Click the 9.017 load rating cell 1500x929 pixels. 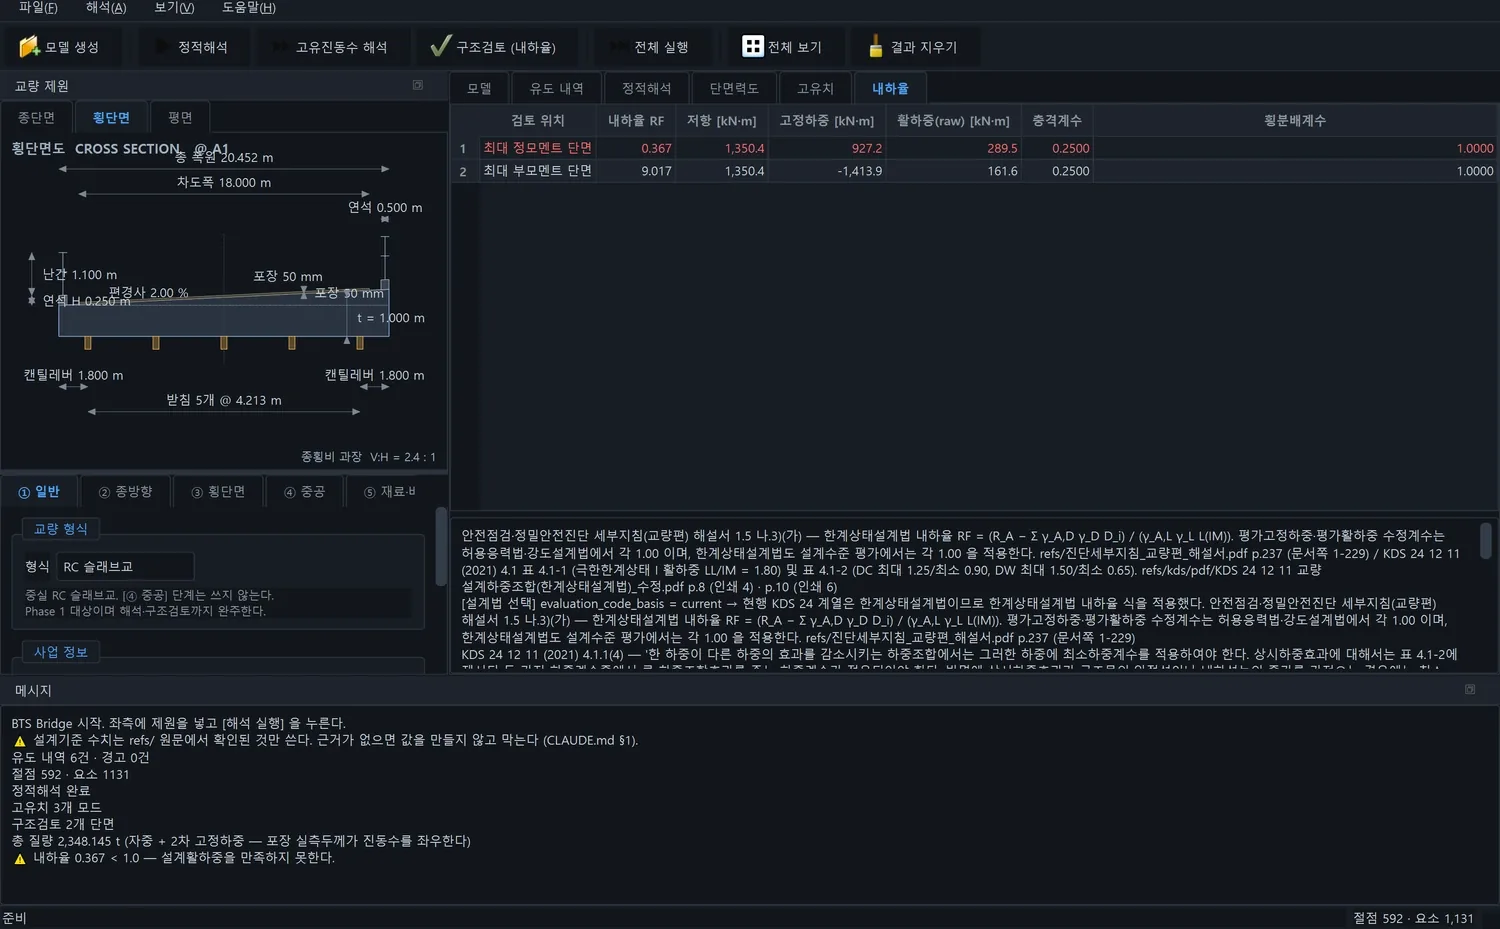636,171
